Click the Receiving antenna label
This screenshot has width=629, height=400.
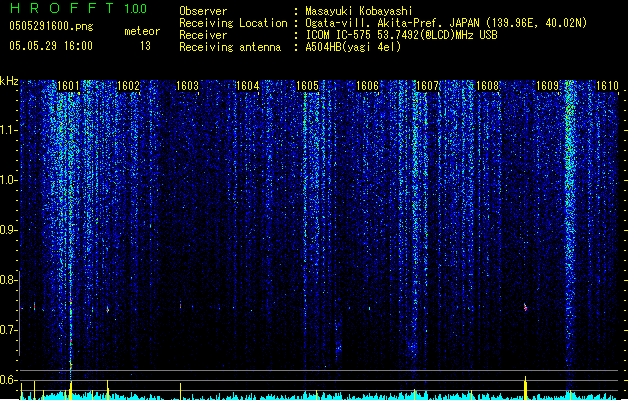[230, 47]
